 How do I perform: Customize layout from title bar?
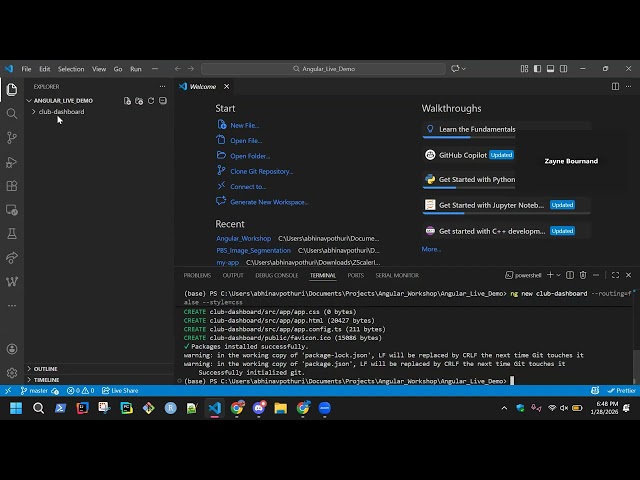click(524, 69)
